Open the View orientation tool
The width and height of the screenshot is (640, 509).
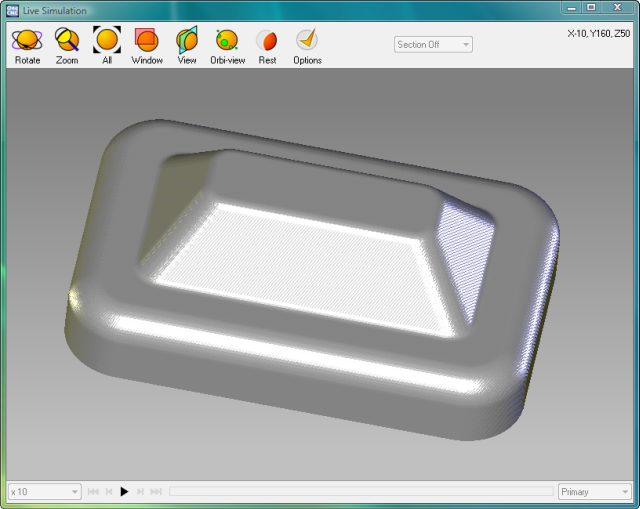pyautogui.click(x=187, y=46)
